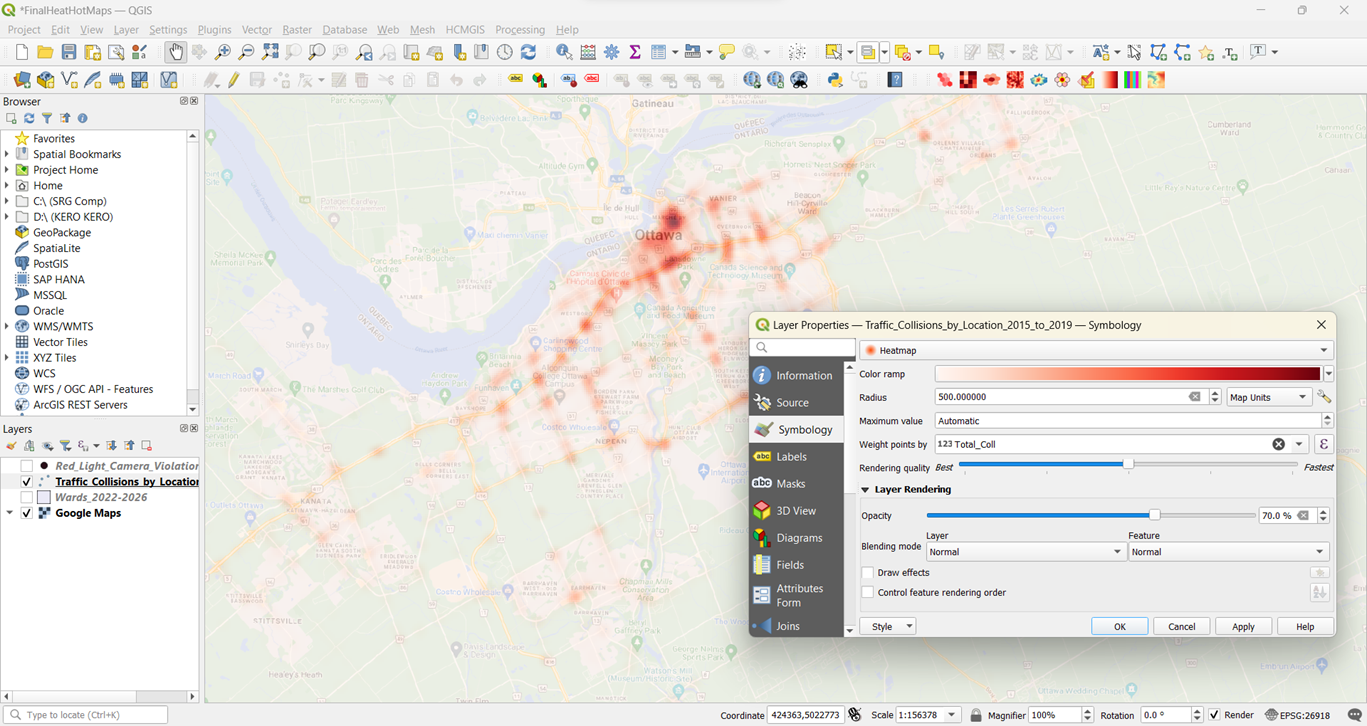
Task: Open the Style dropdown button
Action: pyautogui.click(x=887, y=627)
